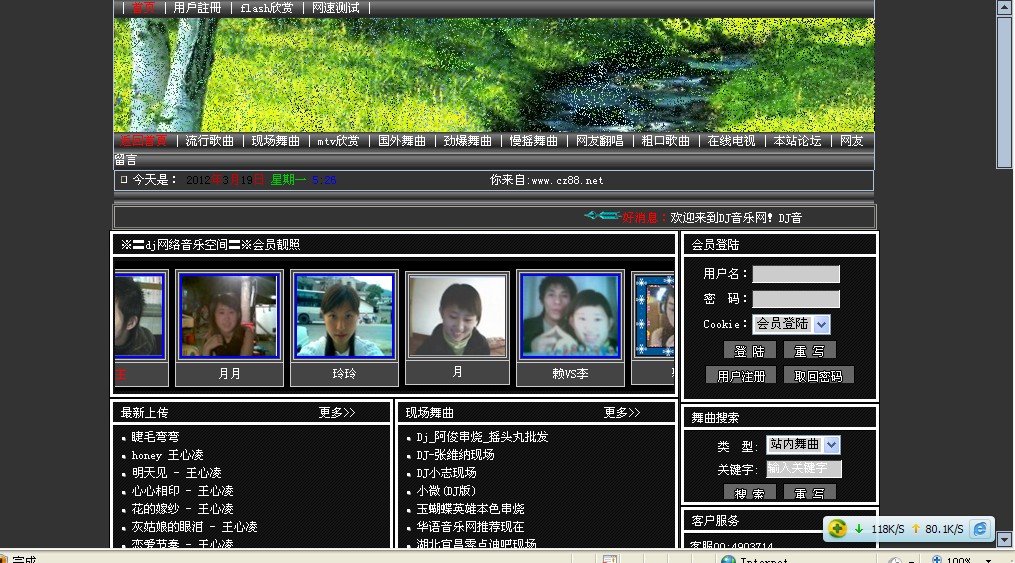Select 粗口歌曲 in navigation bar
Viewport: 1015px width, 563px height.
tap(665, 140)
